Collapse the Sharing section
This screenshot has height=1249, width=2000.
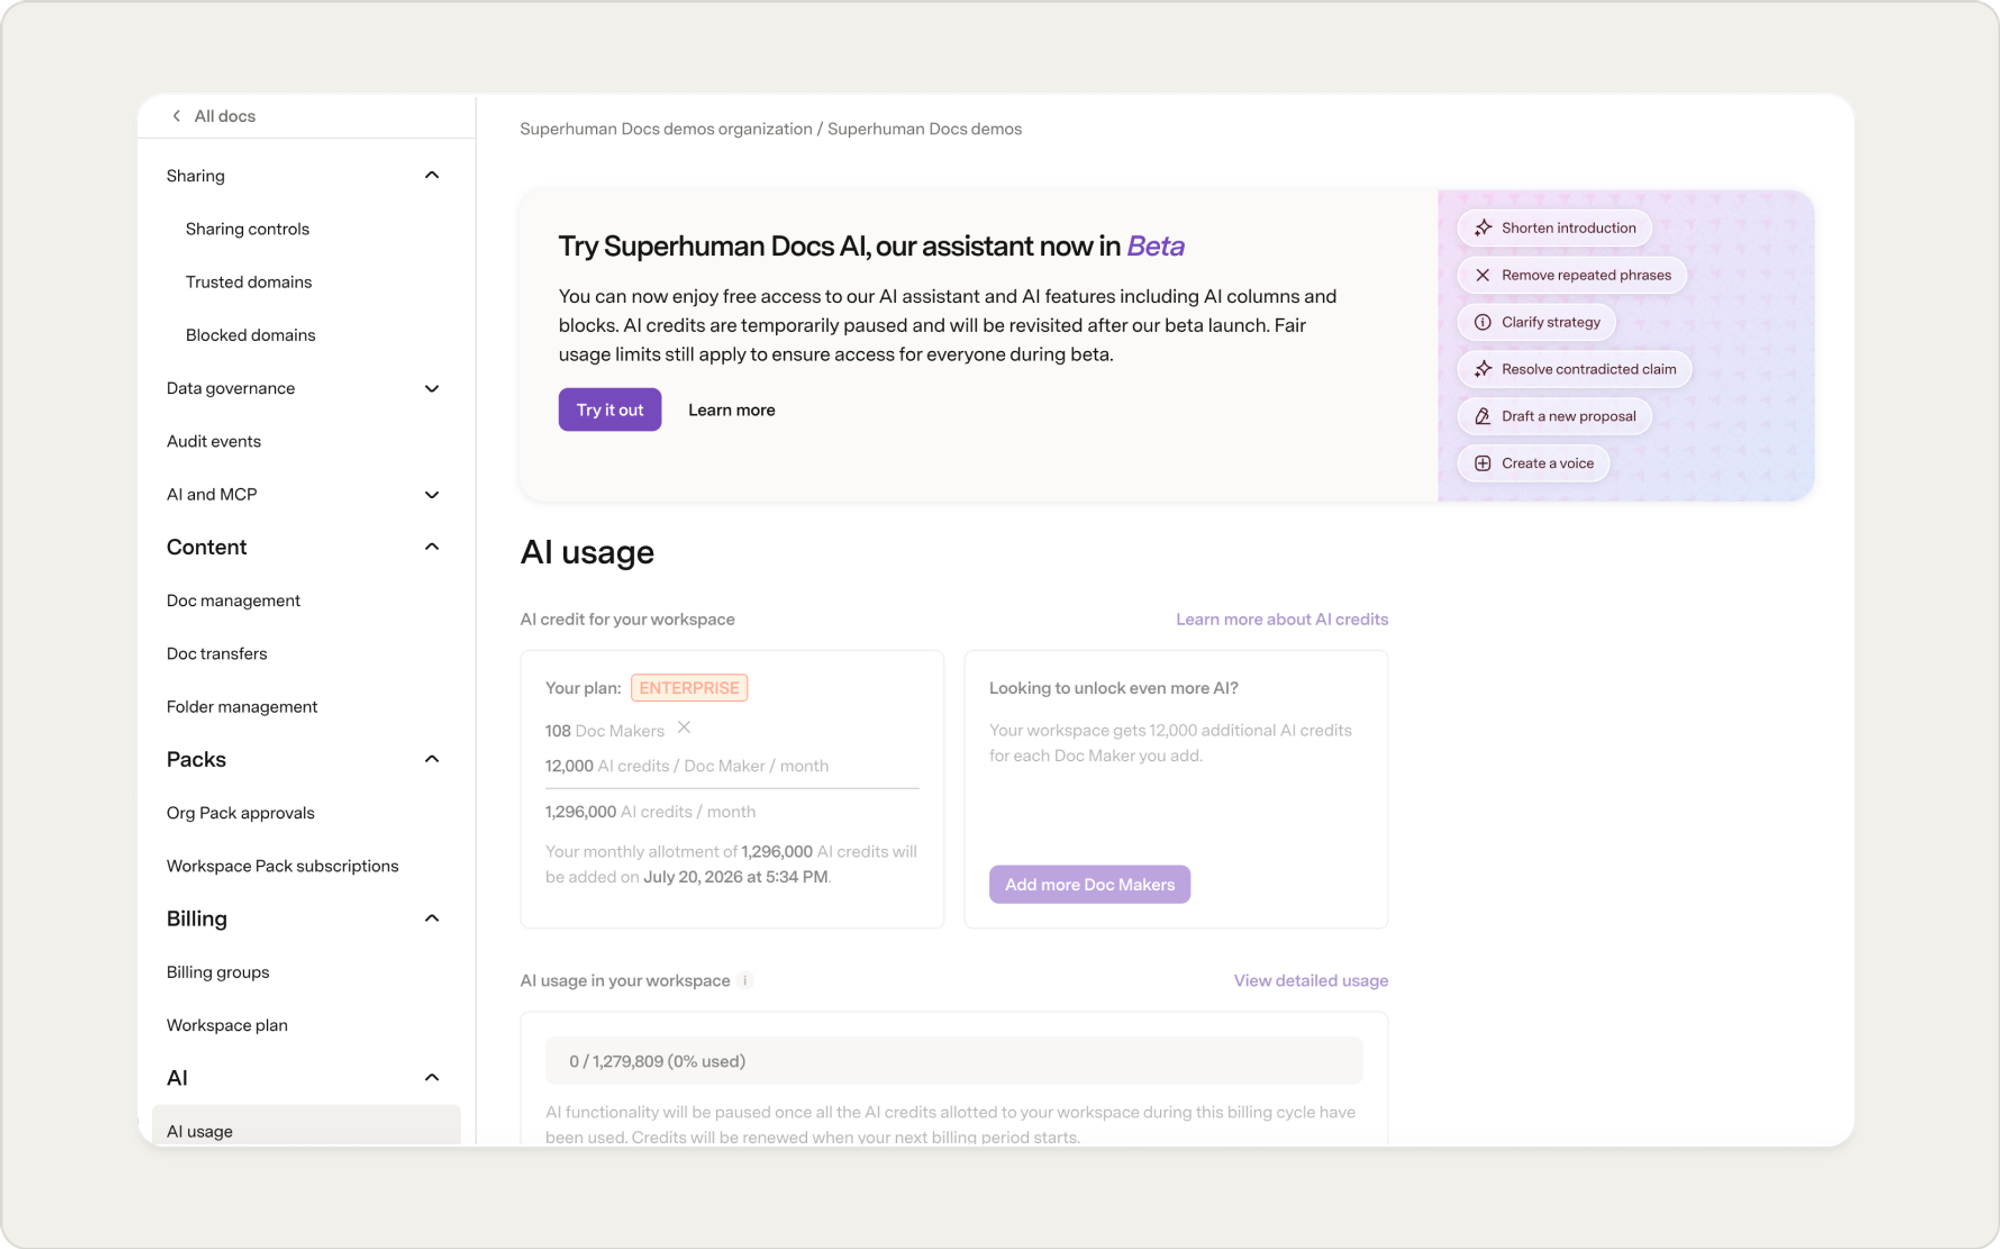[432, 175]
